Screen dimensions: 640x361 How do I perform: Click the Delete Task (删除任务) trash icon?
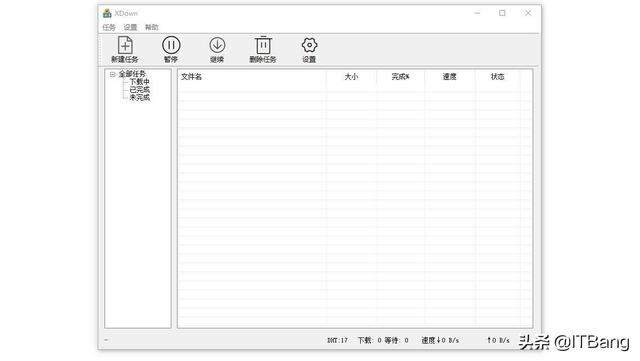(263, 45)
